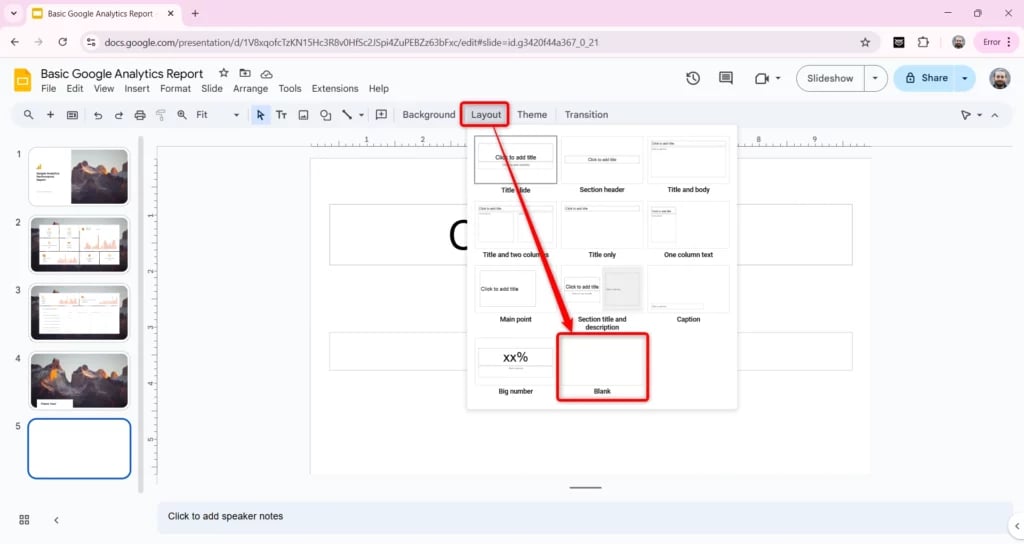The width and height of the screenshot is (1024, 544).
Task: Click the Layout button
Action: pos(486,115)
